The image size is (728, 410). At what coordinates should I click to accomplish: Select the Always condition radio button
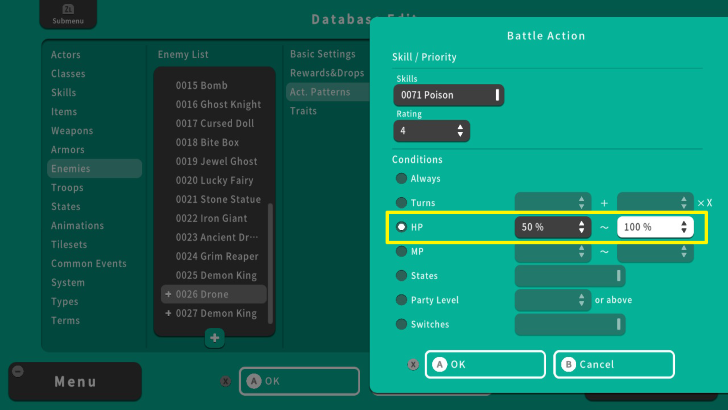pyautogui.click(x=402, y=178)
